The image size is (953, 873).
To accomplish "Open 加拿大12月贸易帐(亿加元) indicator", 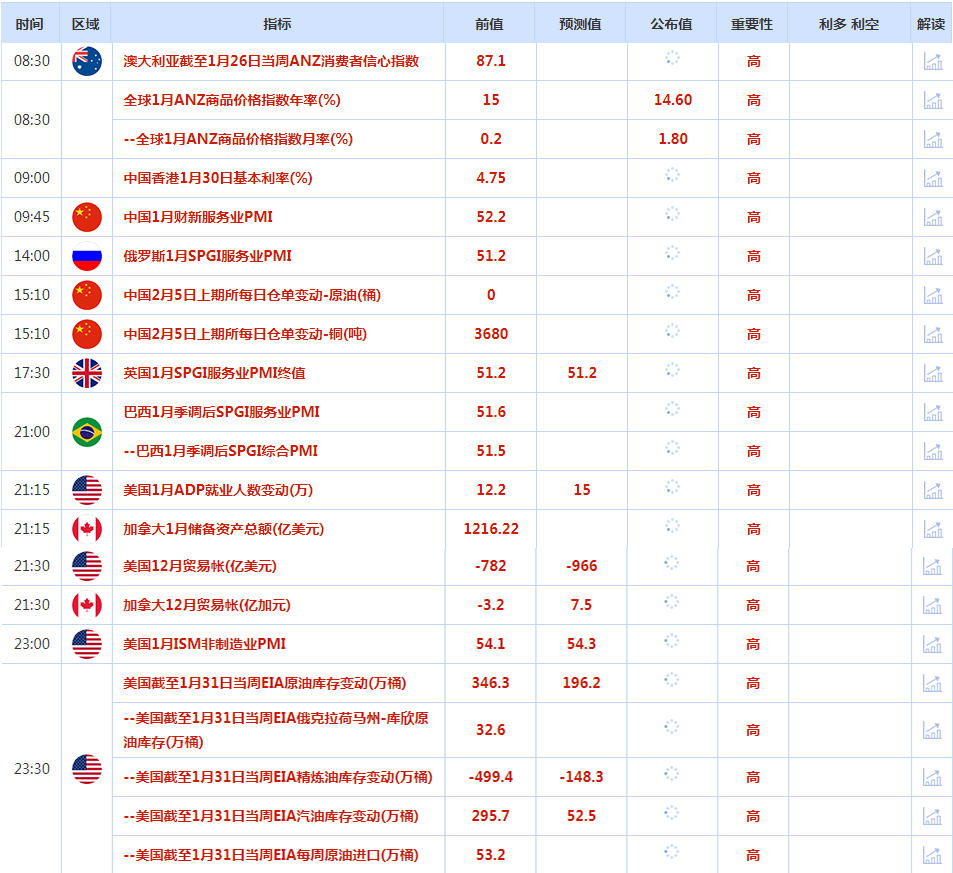I will coord(207,604).
